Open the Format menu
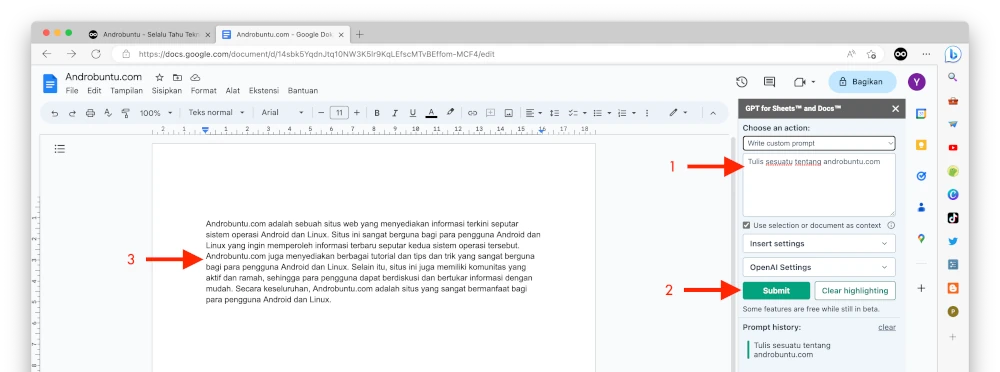This screenshot has height=372, width=1000. point(203,91)
